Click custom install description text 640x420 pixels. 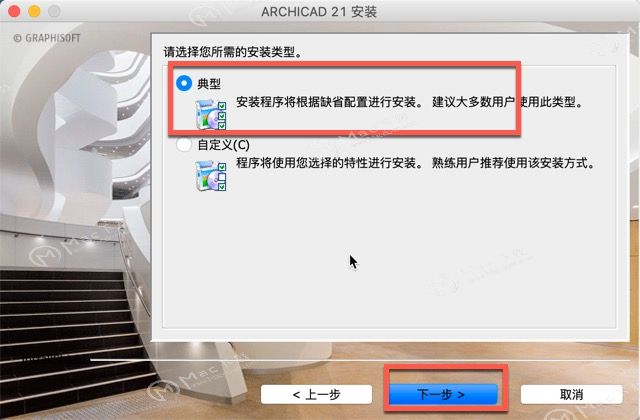point(415,163)
